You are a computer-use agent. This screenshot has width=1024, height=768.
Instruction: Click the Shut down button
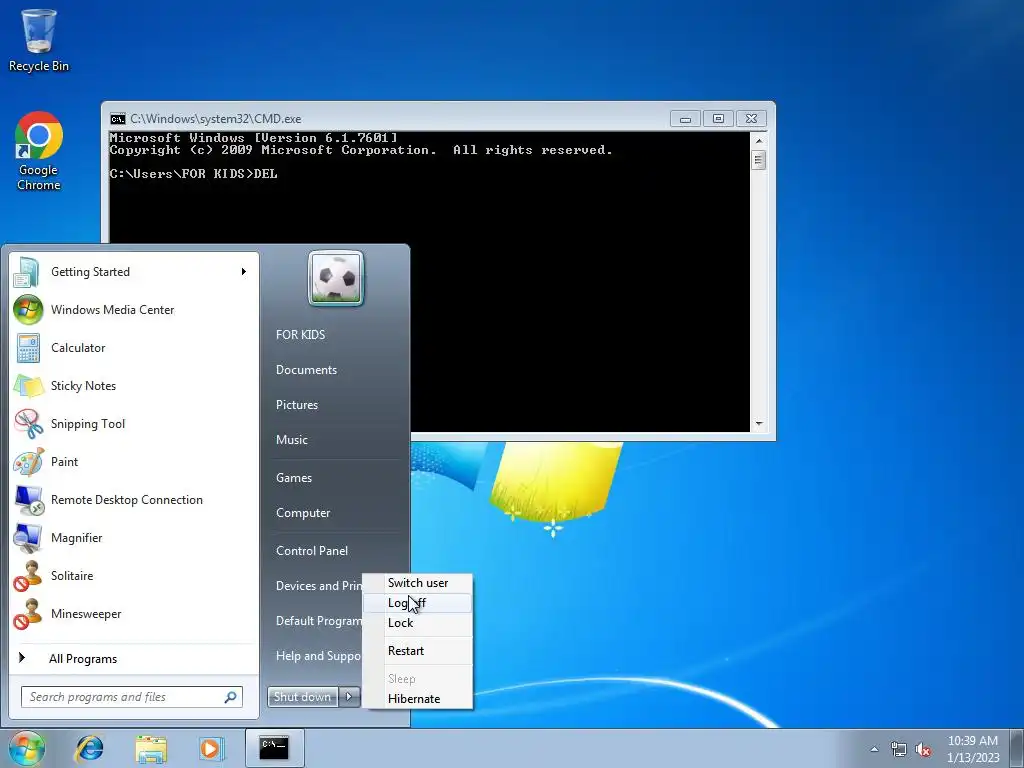(x=302, y=697)
